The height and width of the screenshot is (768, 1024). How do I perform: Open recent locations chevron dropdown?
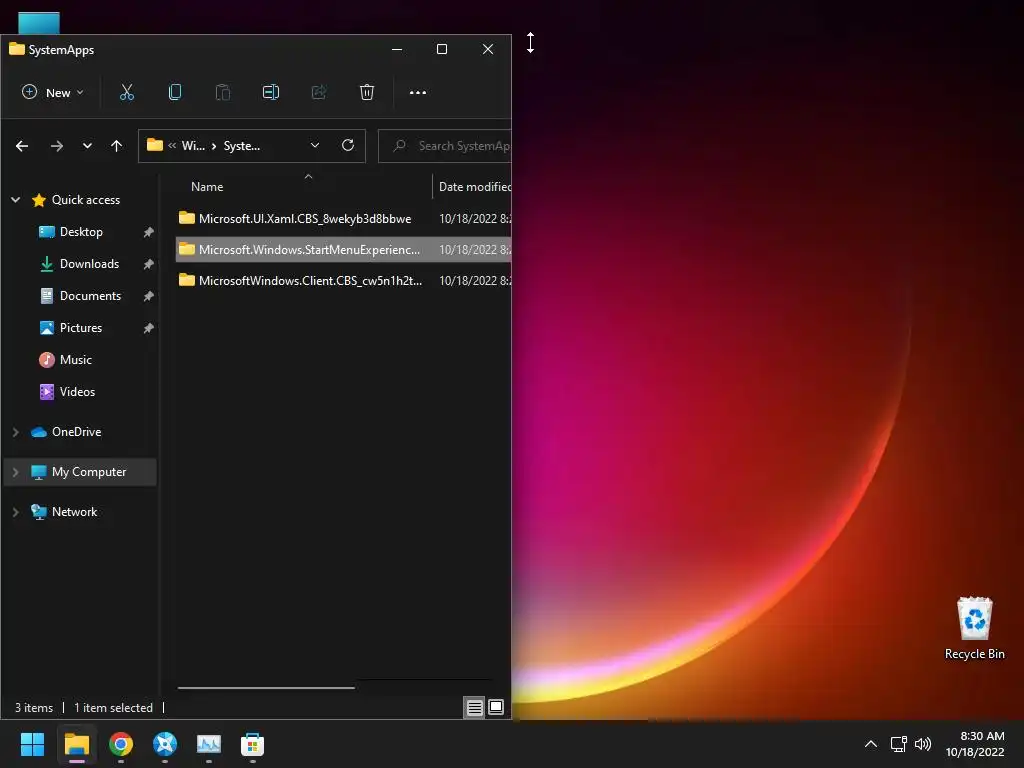click(x=88, y=146)
